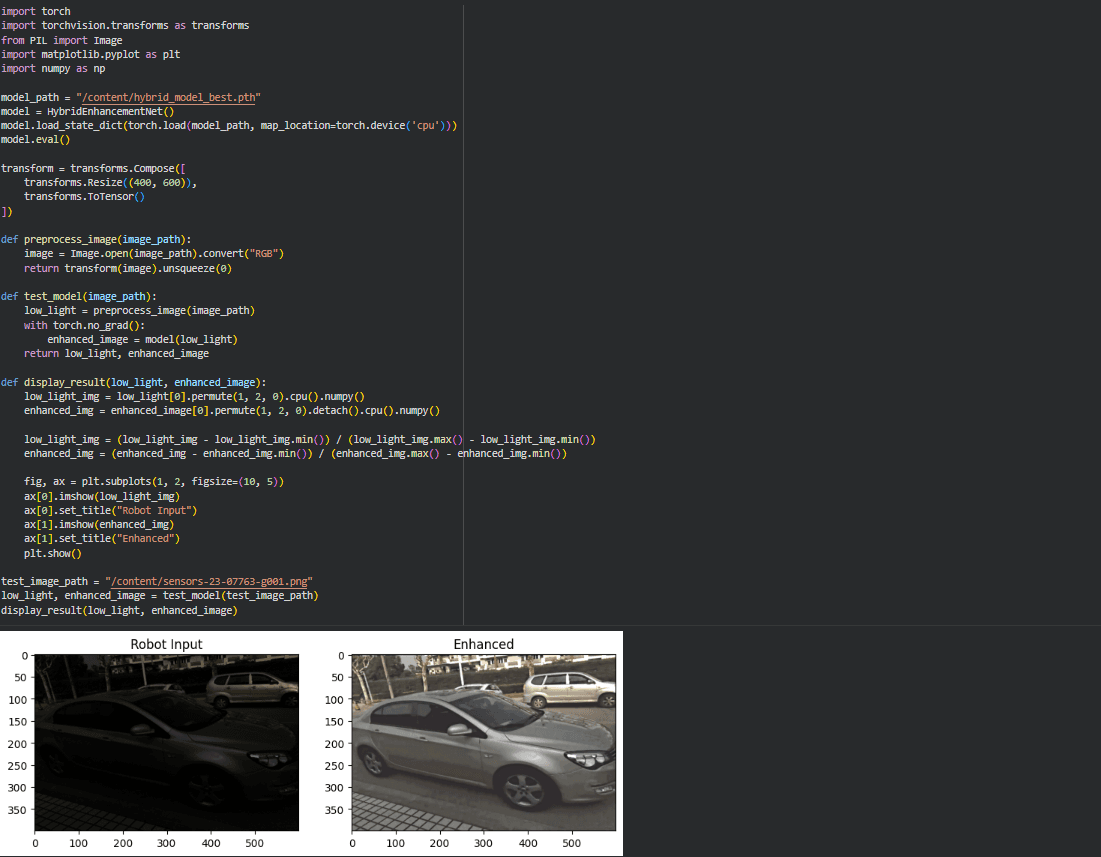Click the 'return low_light, enhanced_image' line
The width and height of the screenshot is (1101, 857).
(117, 353)
